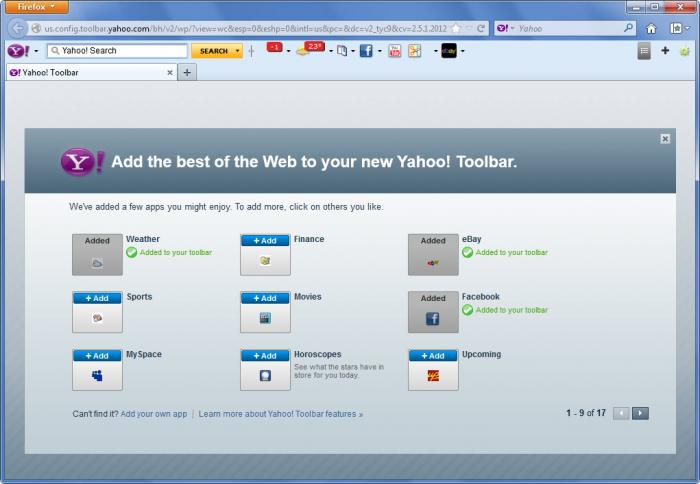Open the YouTube toolbar button
Screen dimensions: 700x484
(395, 50)
